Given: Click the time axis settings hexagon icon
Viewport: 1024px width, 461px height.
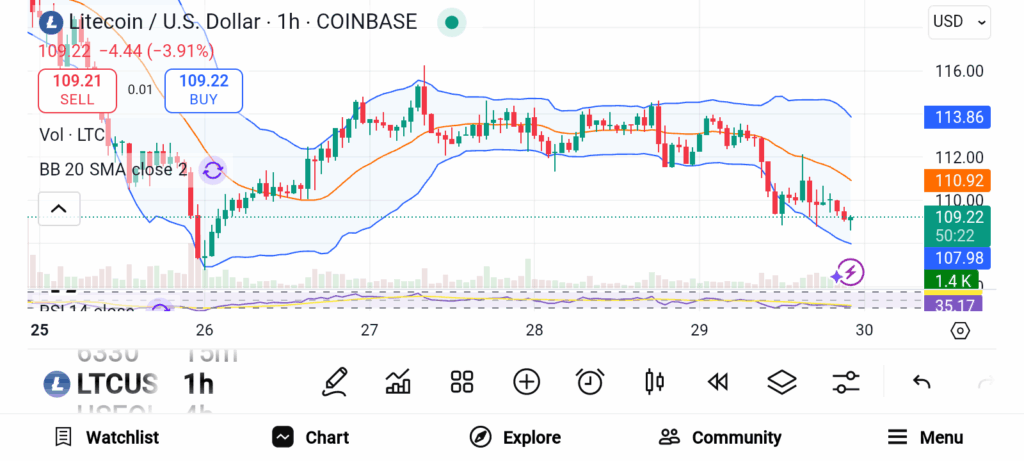Looking at the screenshot, I should 960,330.
